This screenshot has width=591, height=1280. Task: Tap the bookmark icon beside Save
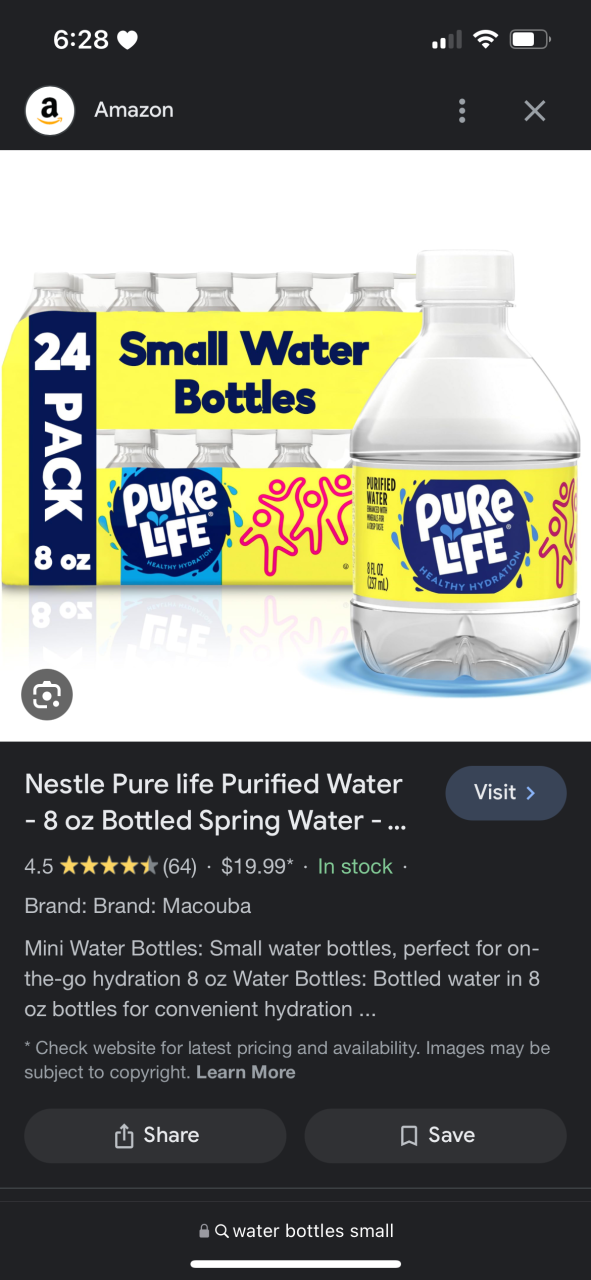(408, 1135)
